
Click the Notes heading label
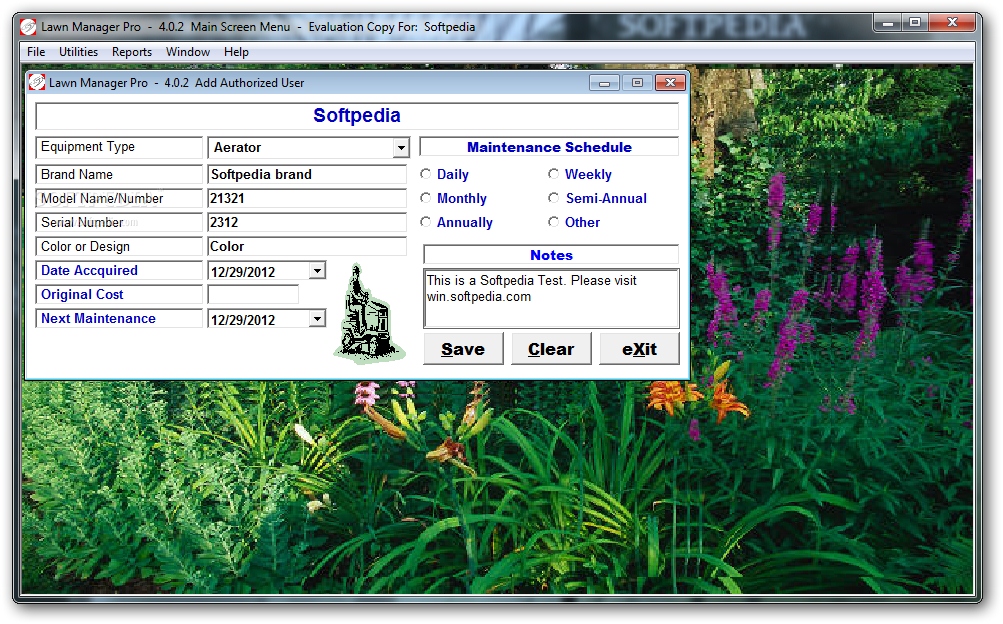(x=551, y=255)
